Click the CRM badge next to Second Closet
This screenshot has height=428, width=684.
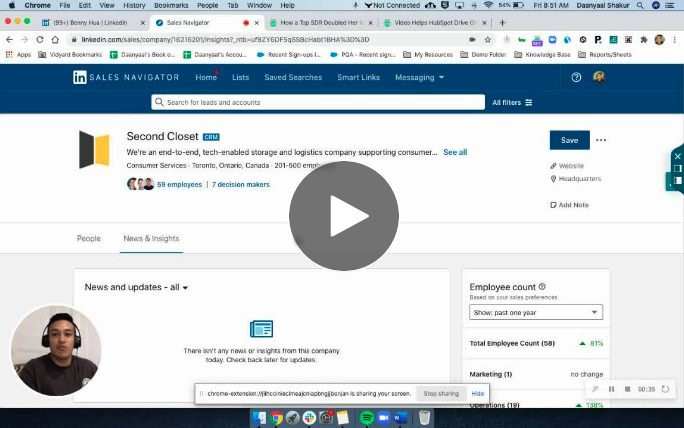click(211, 137)
